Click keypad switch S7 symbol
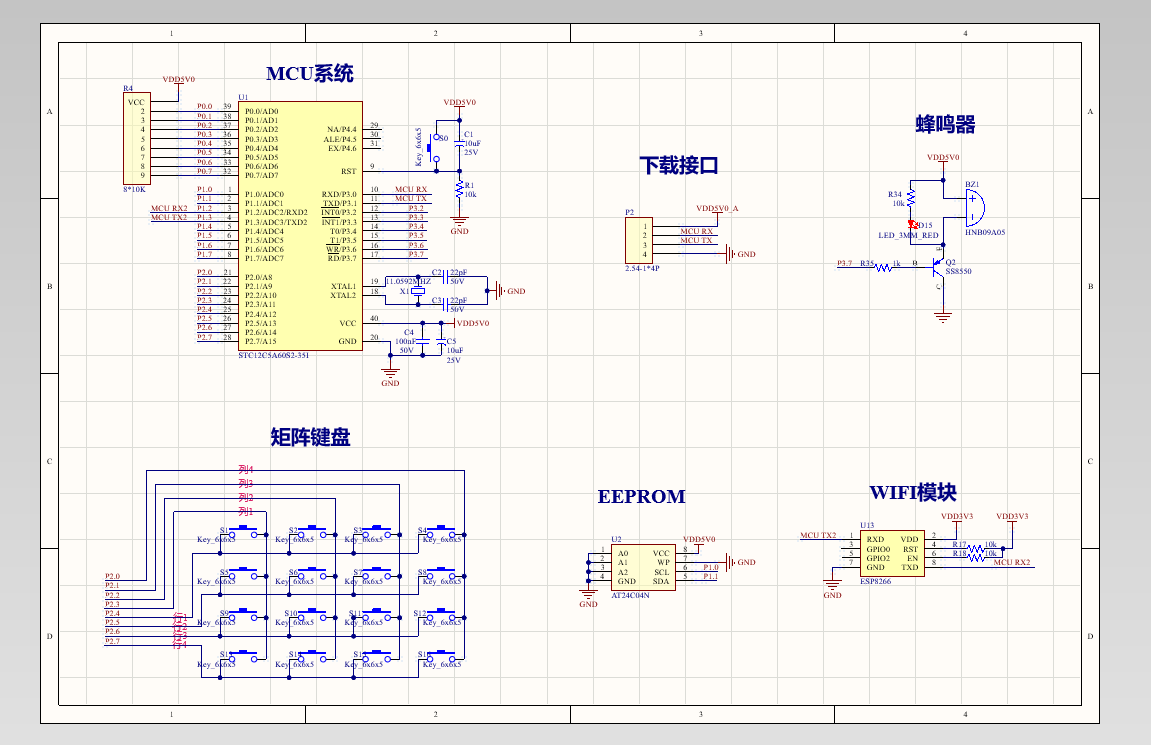1151x745 pixels. (x=377, y=573)
